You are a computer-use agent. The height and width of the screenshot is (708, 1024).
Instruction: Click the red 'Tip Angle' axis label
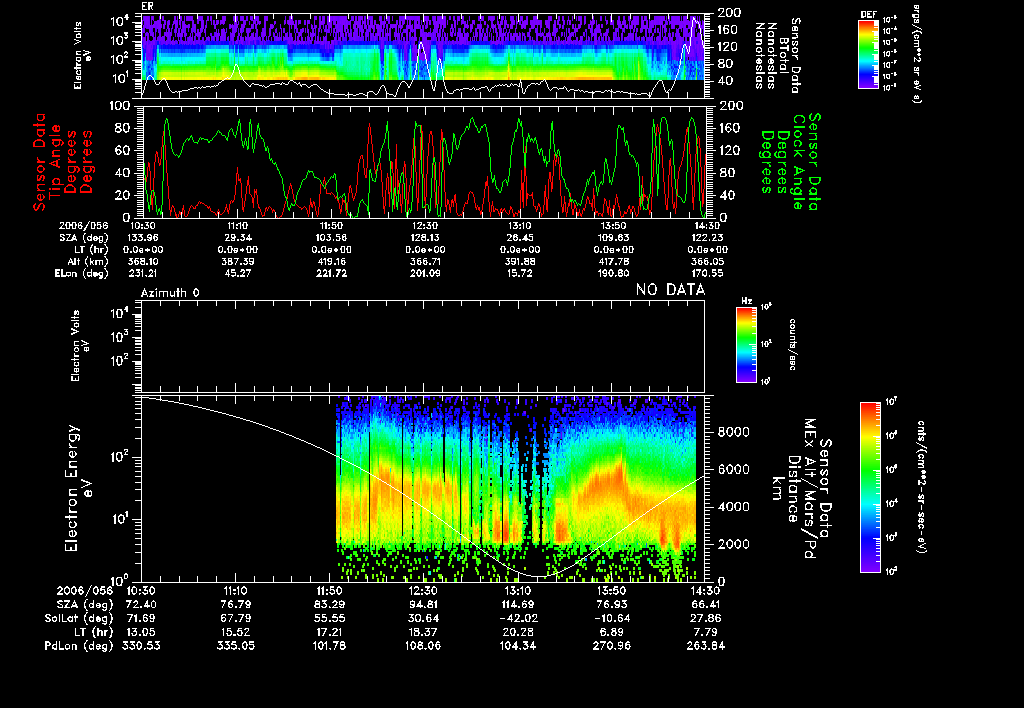56,161
